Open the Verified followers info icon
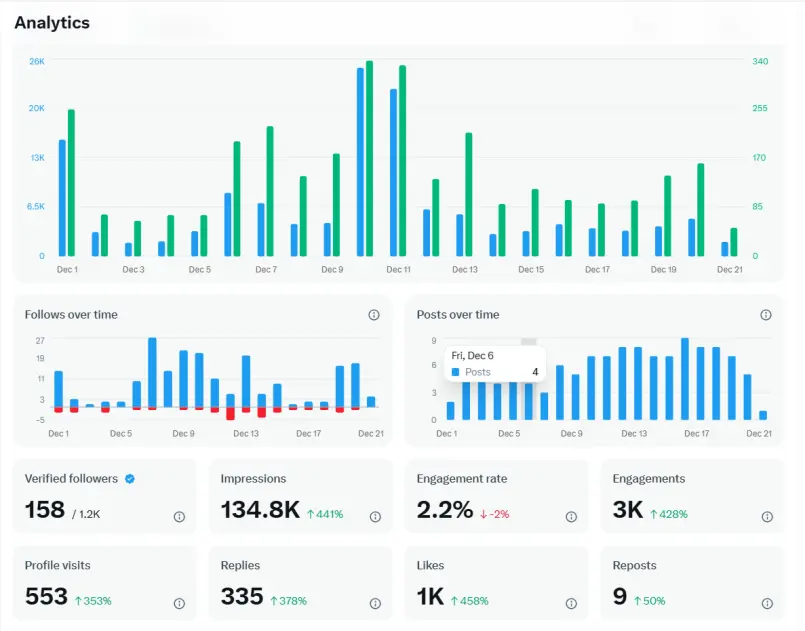Image resolution: width=805 pixels, height=631 pixels. coord(179,517)
